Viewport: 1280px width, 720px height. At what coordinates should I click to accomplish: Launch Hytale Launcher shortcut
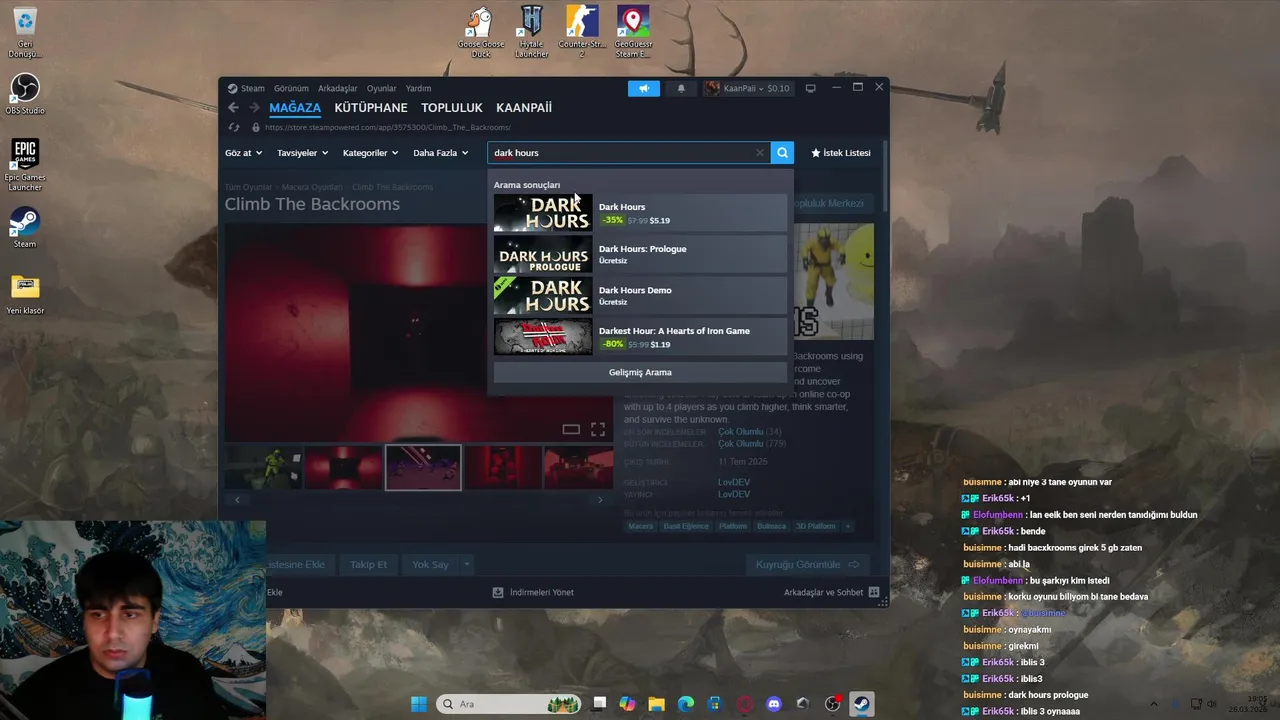(x=531, y=32)
